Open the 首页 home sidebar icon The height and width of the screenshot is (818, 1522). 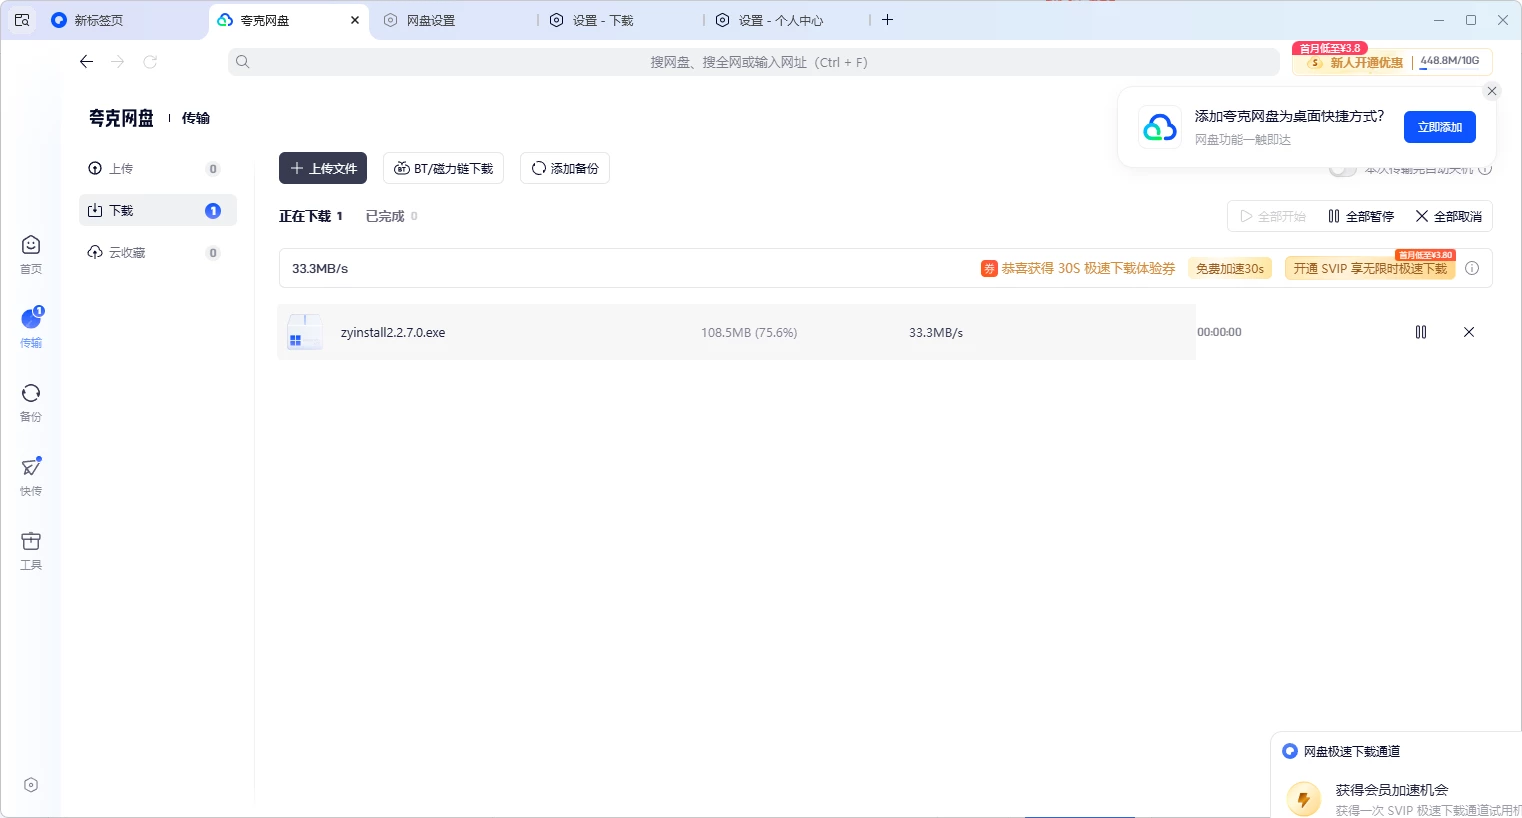pos(31,254)
